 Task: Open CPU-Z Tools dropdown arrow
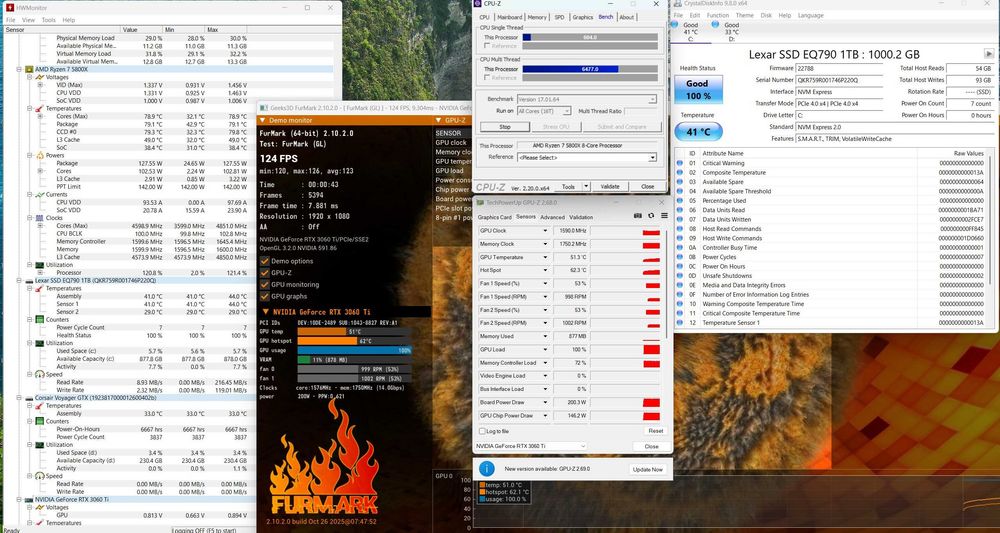point(586,187)
